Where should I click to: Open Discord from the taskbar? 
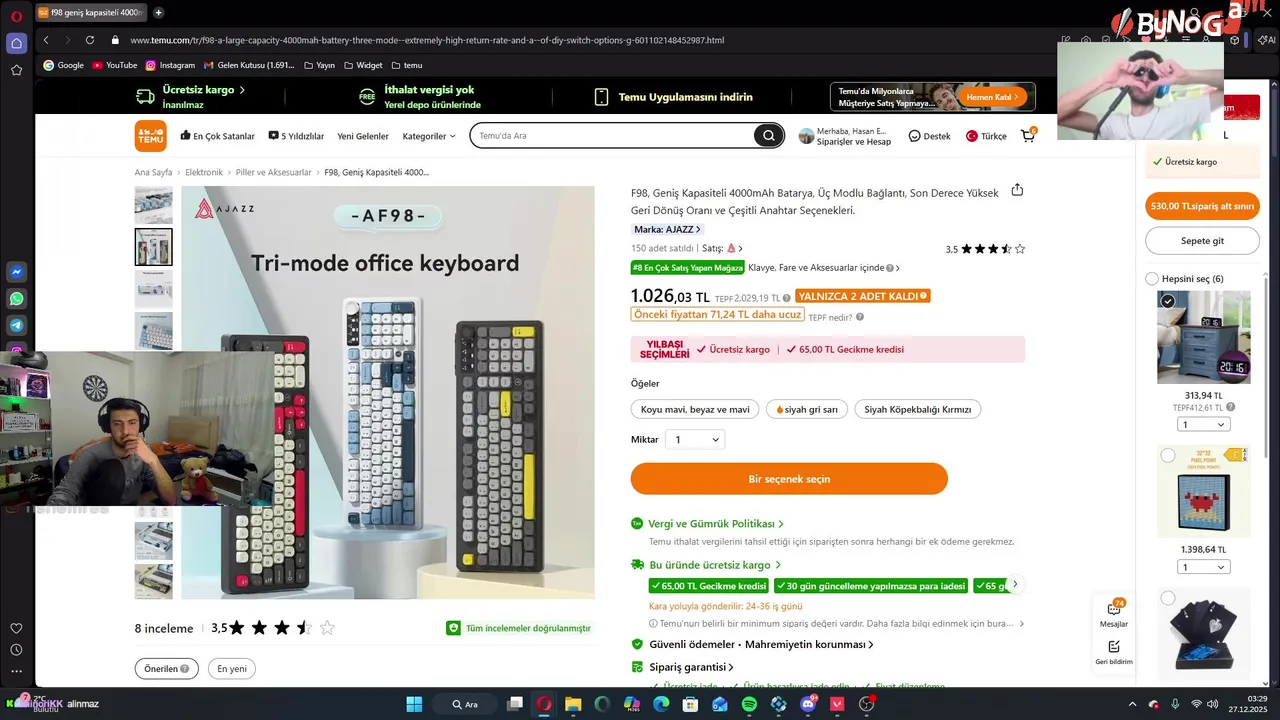(808, 704)
